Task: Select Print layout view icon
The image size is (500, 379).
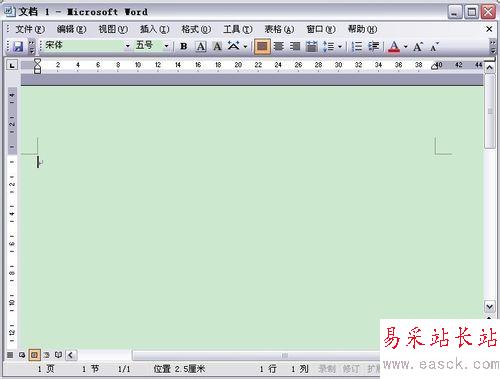Action: pos(34,355)
